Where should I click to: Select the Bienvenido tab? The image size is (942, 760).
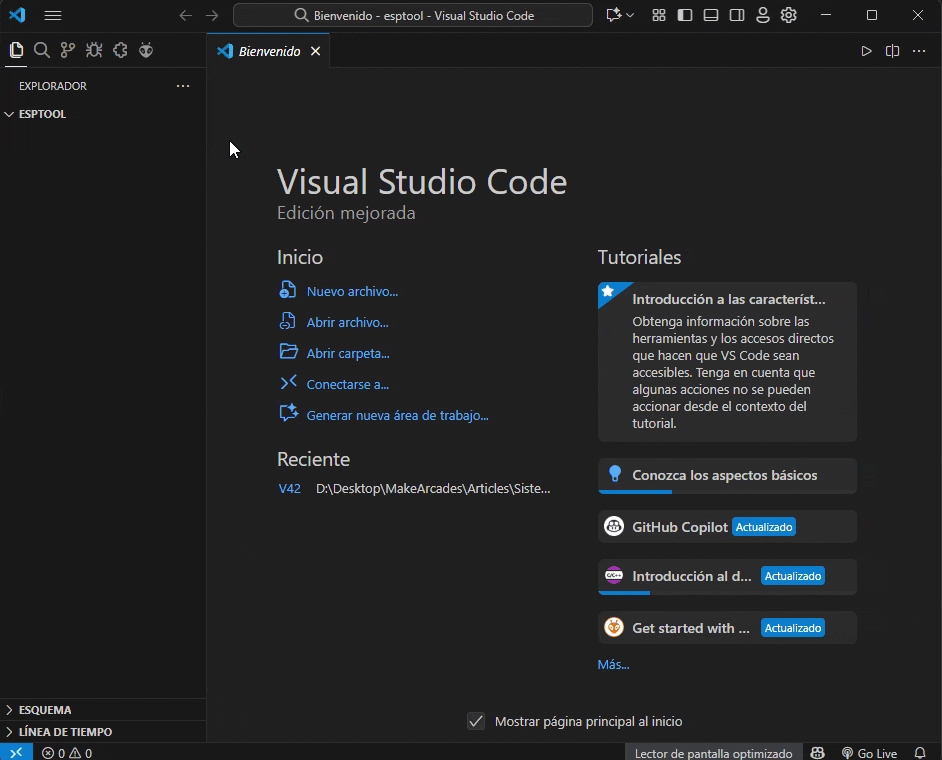(x=268, y=51)
